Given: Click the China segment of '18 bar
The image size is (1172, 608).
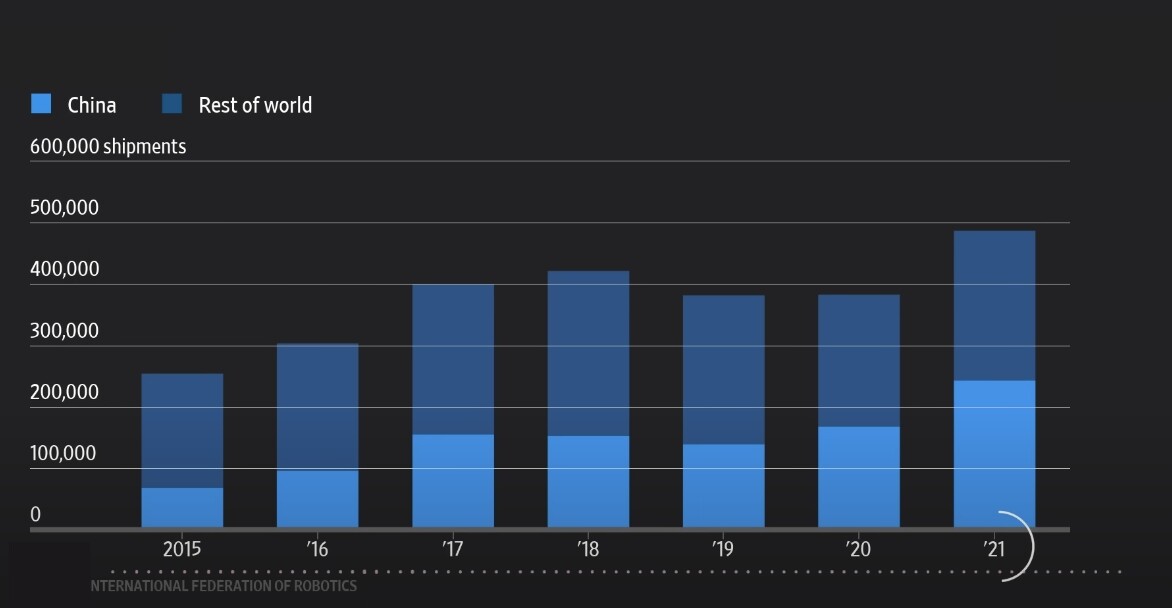Looking at the screenshot, I should click(x=588, y=481).
